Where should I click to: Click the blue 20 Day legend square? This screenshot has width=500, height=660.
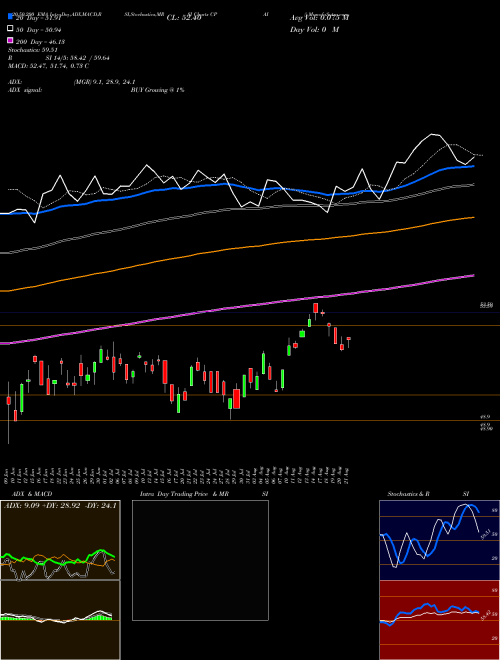[x=11, y=17]
